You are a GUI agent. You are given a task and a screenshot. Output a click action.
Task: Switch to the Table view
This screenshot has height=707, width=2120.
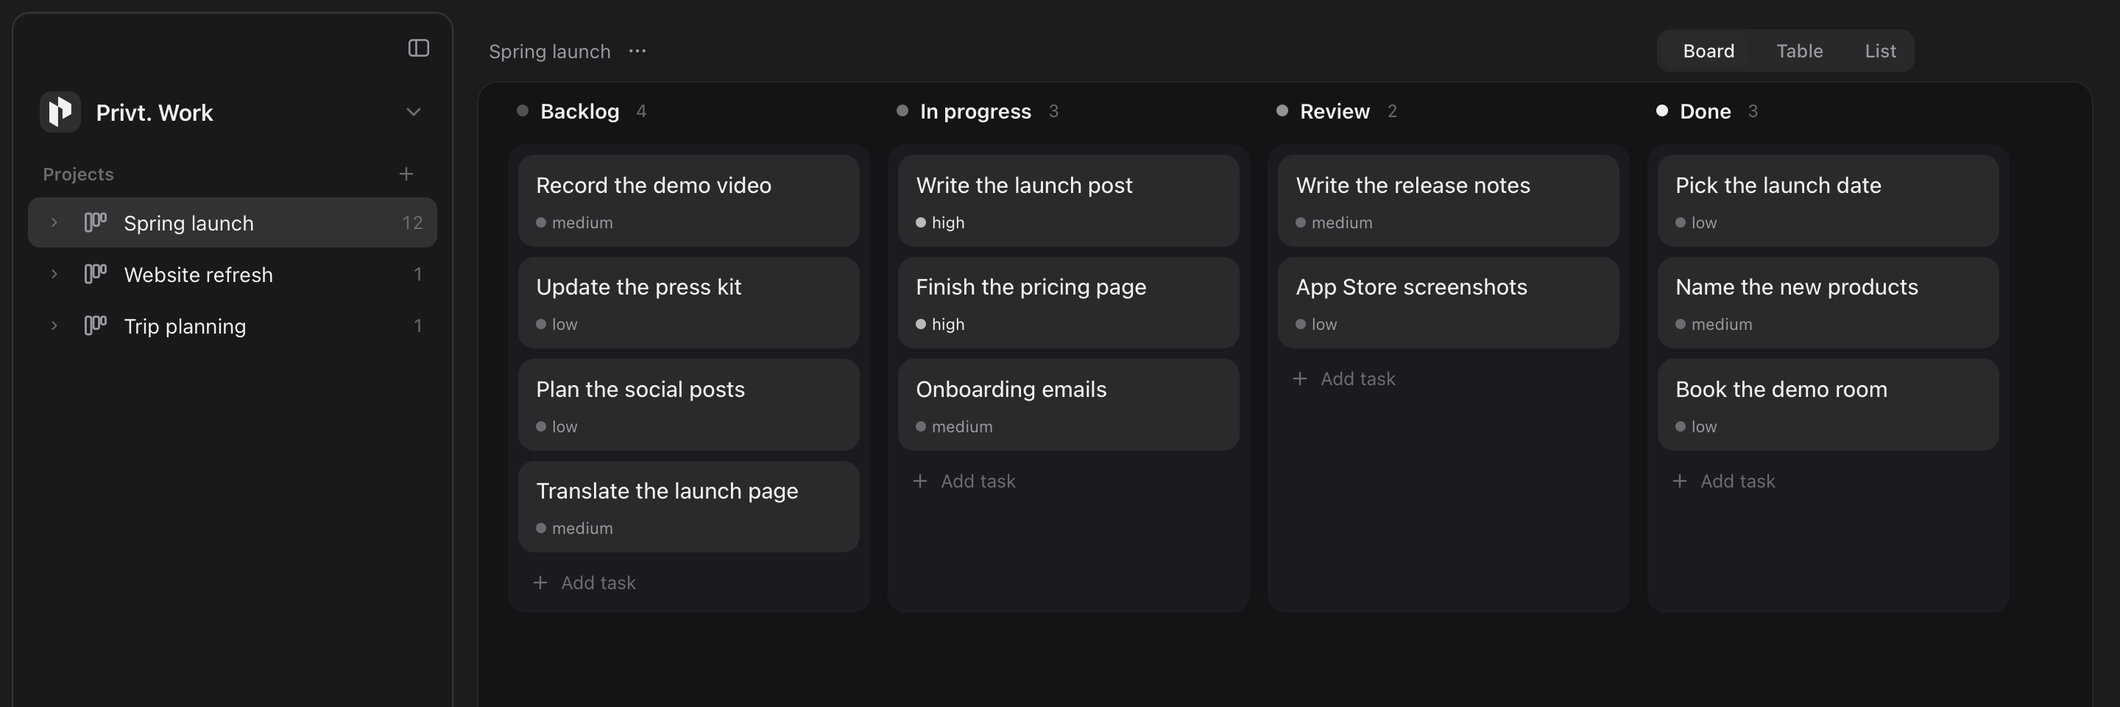(1799, 51)
